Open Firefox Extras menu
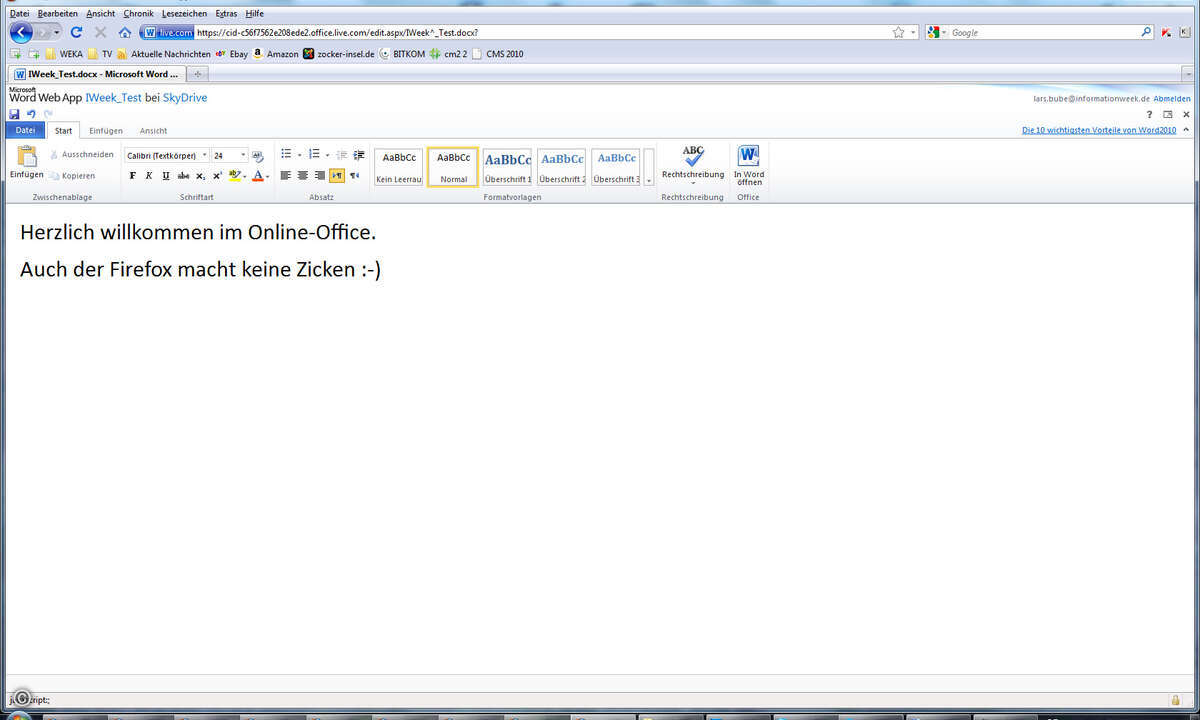1200x720 pixels. point(226,13)
